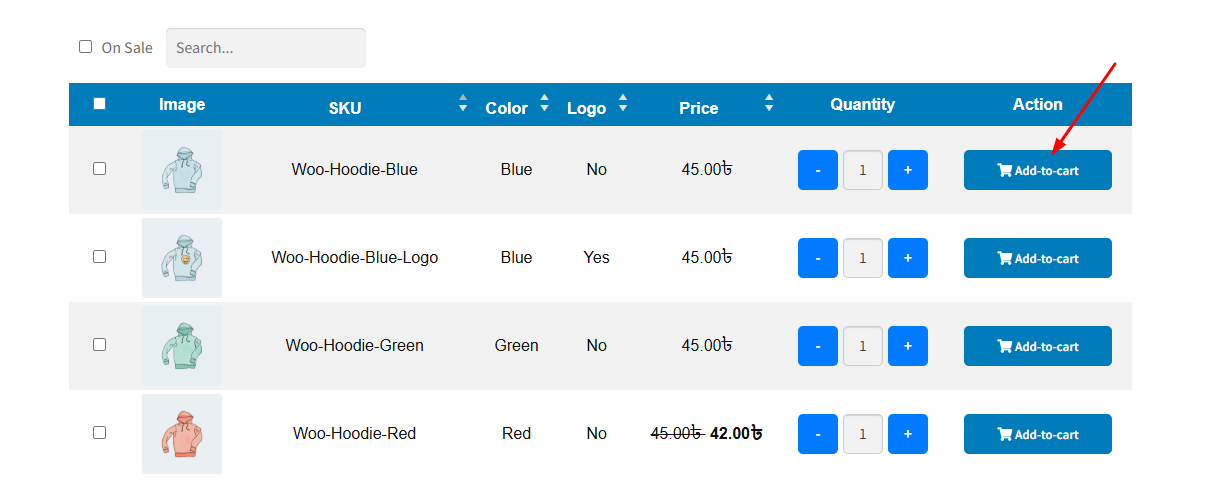Decrease quantity for Woo-Hoodie-Blue-Logo
This screenshot has width=1222, height=501.
[817, 258]
